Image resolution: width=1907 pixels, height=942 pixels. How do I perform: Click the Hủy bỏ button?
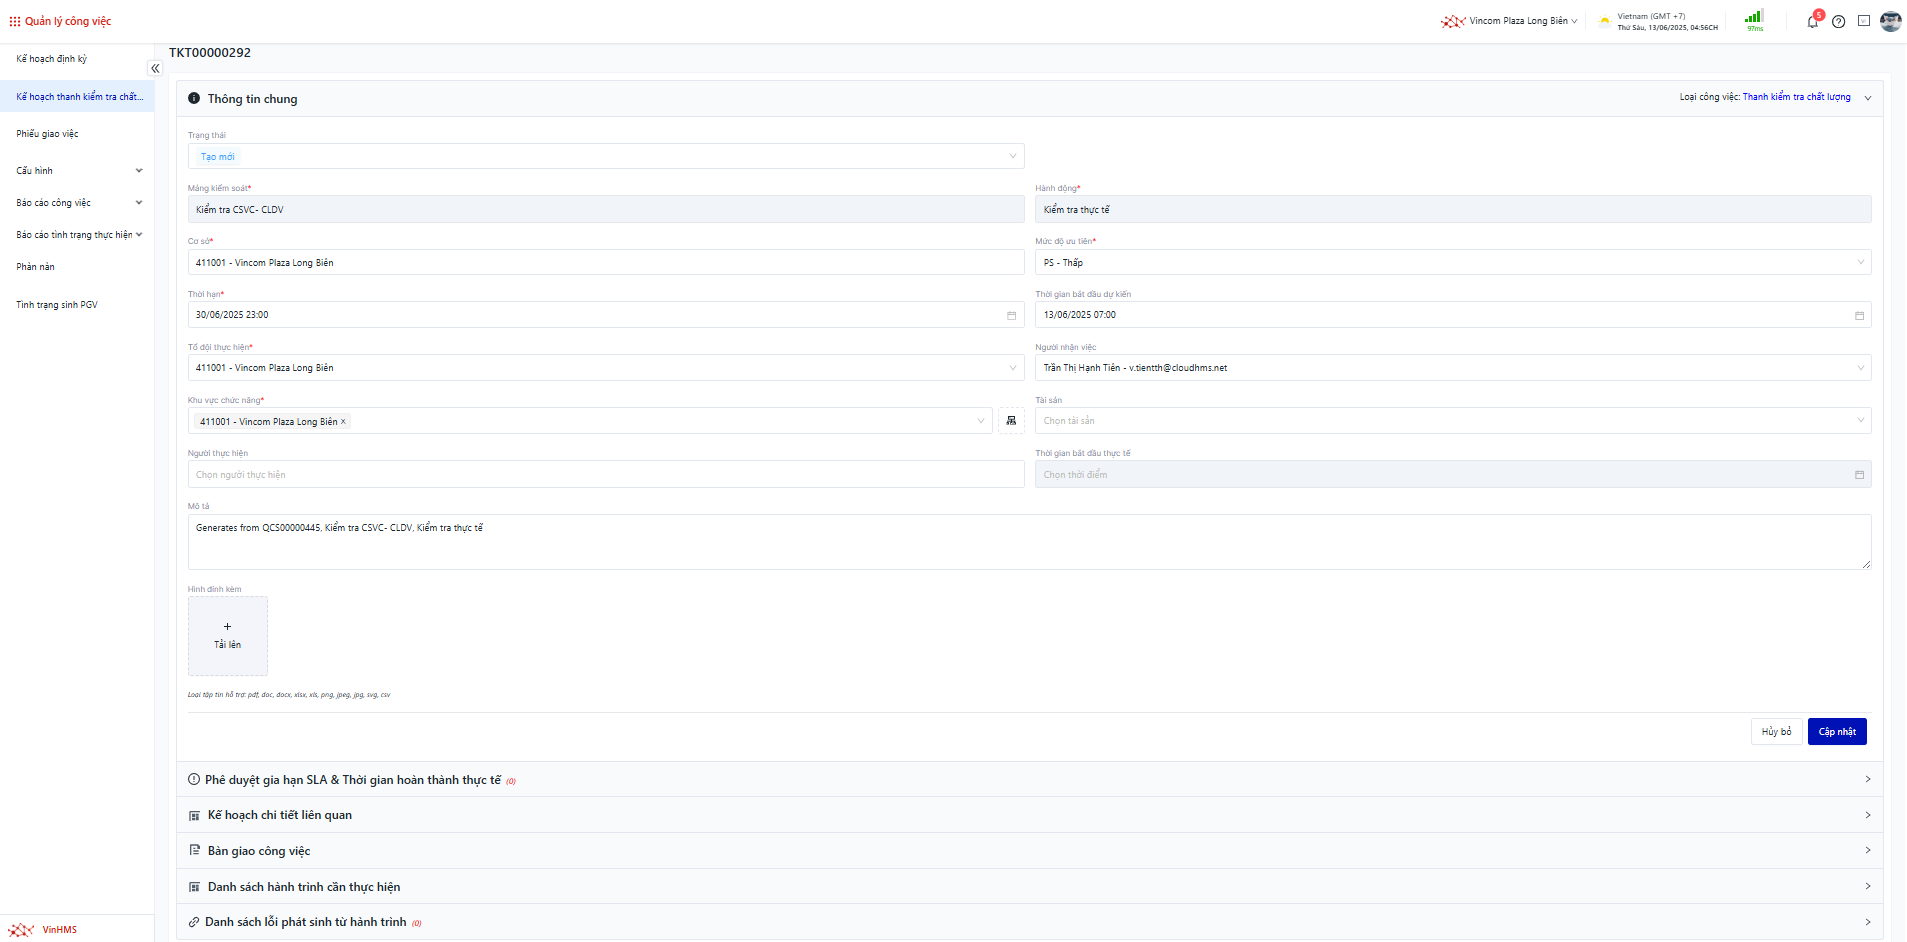click(1776, 732)
